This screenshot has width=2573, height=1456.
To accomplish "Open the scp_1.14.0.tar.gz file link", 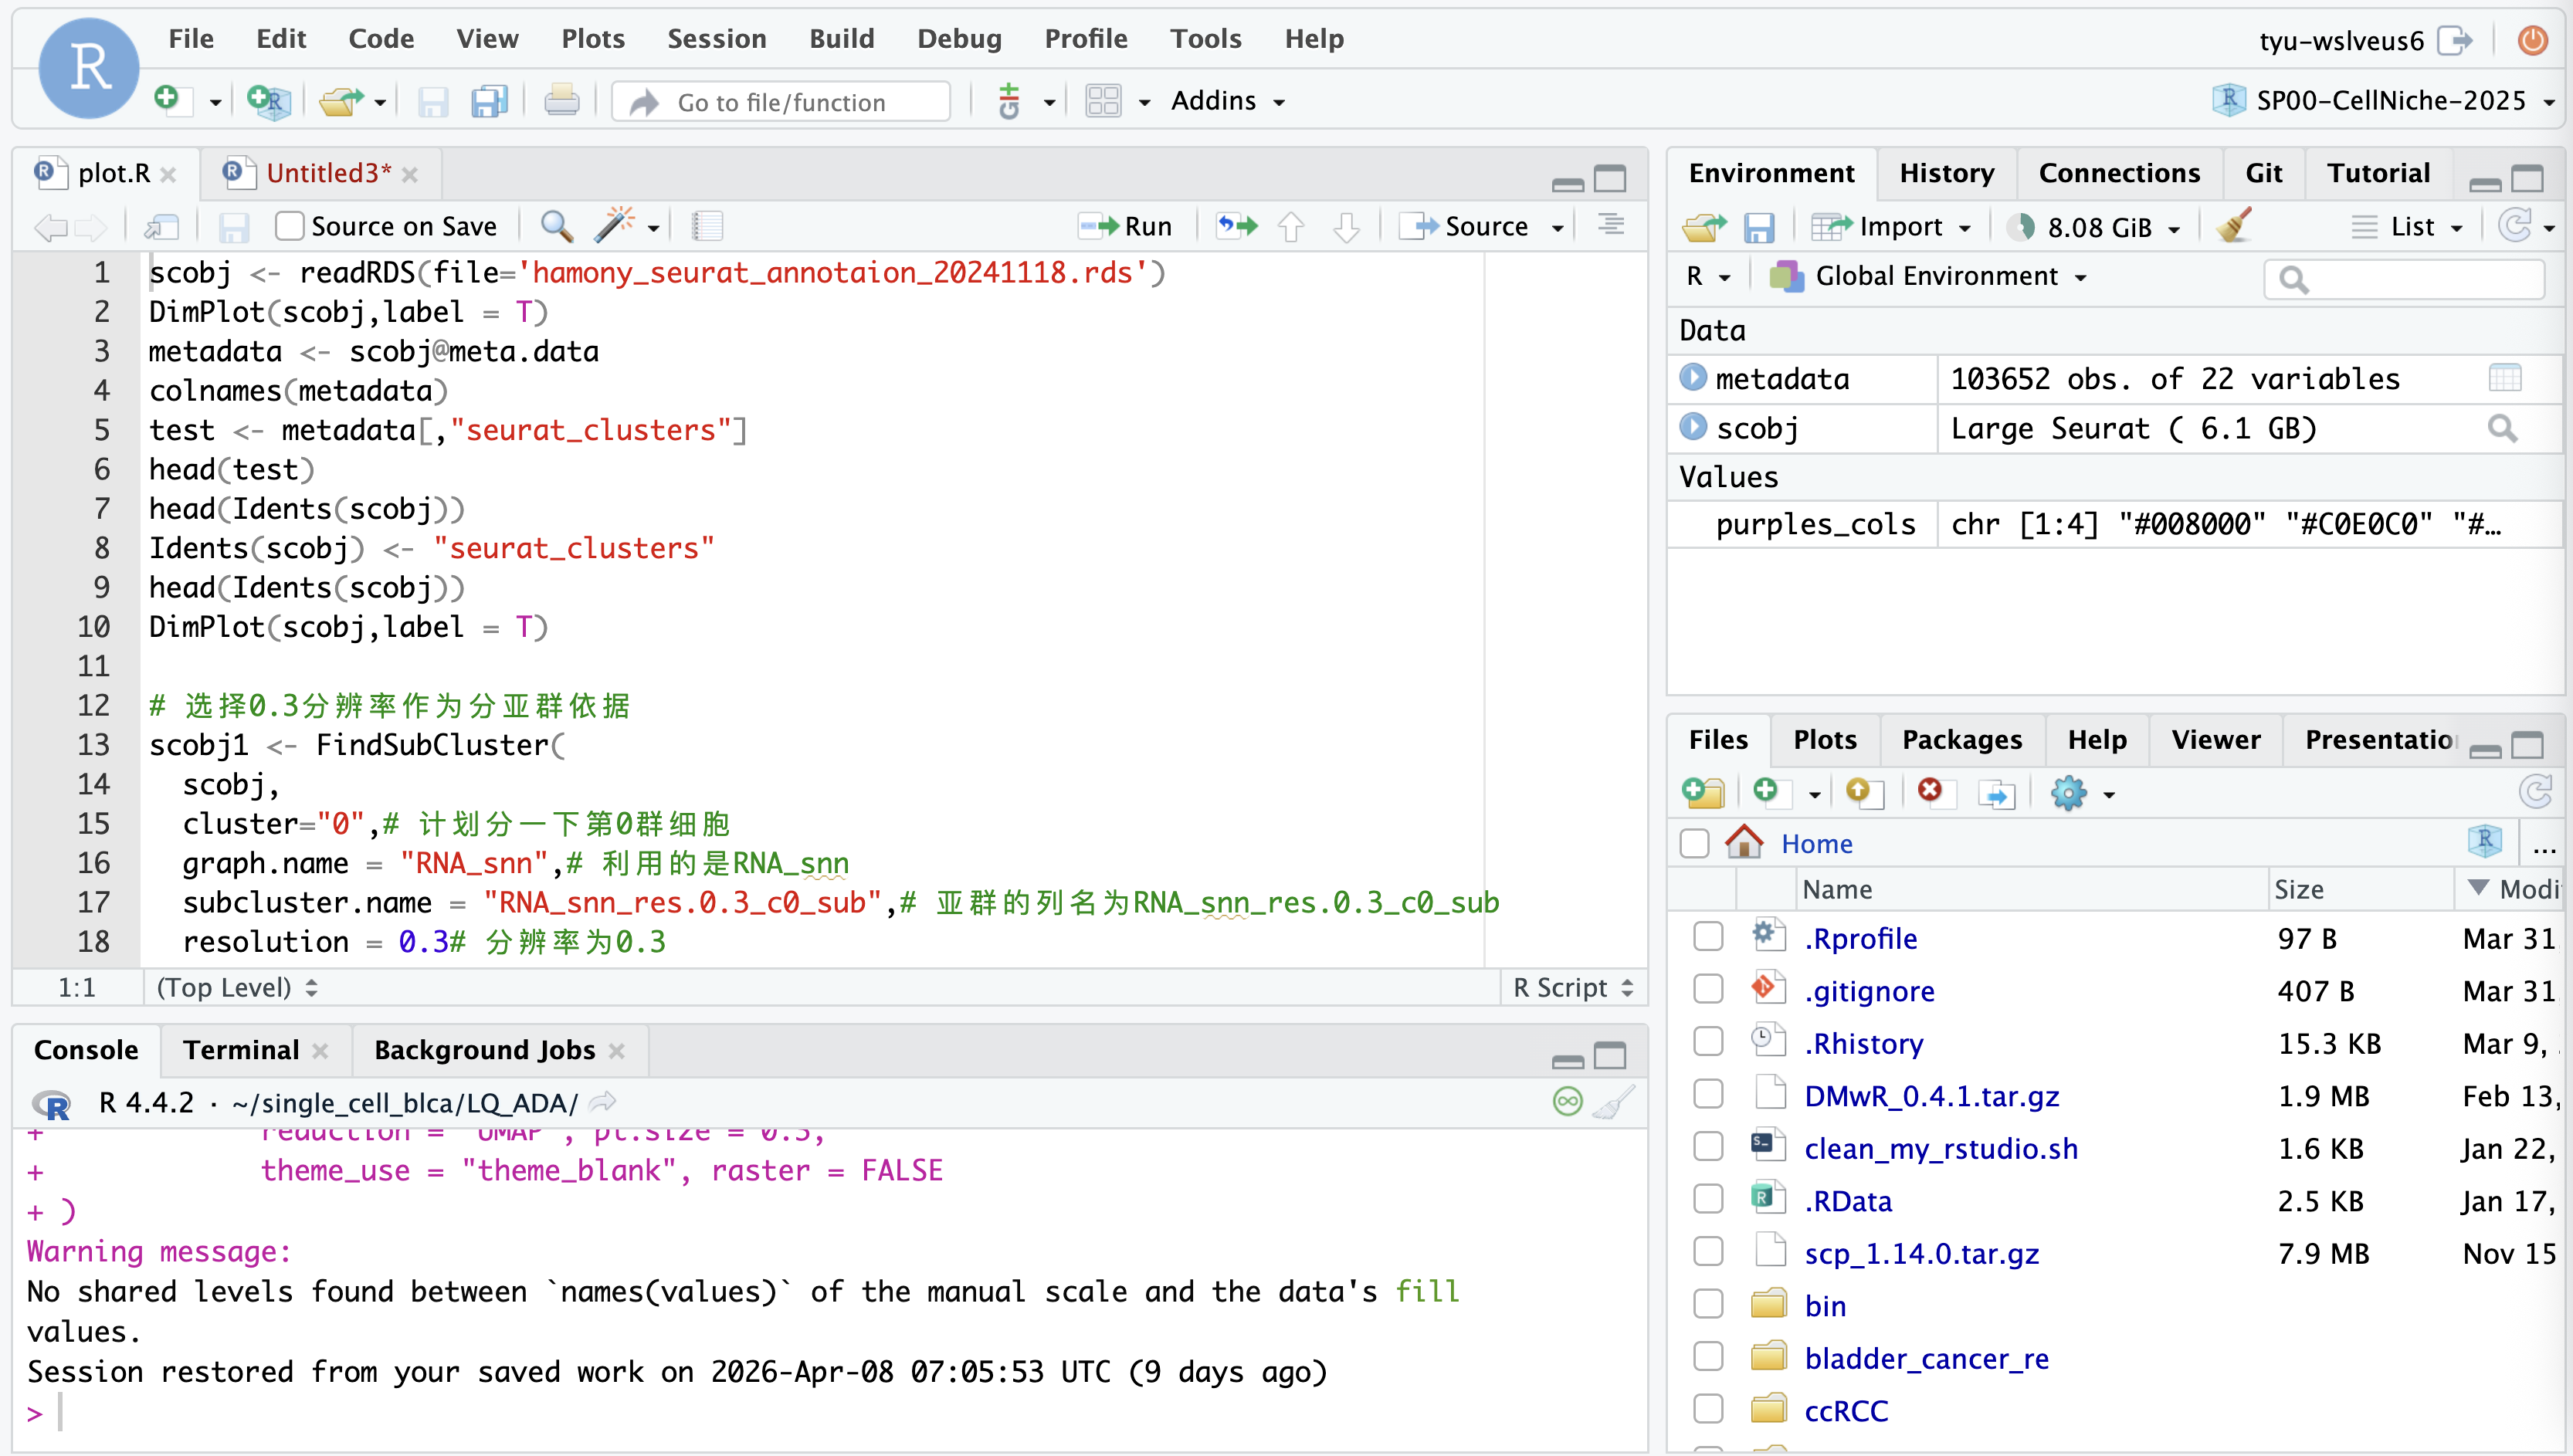I will 1921,1253.
